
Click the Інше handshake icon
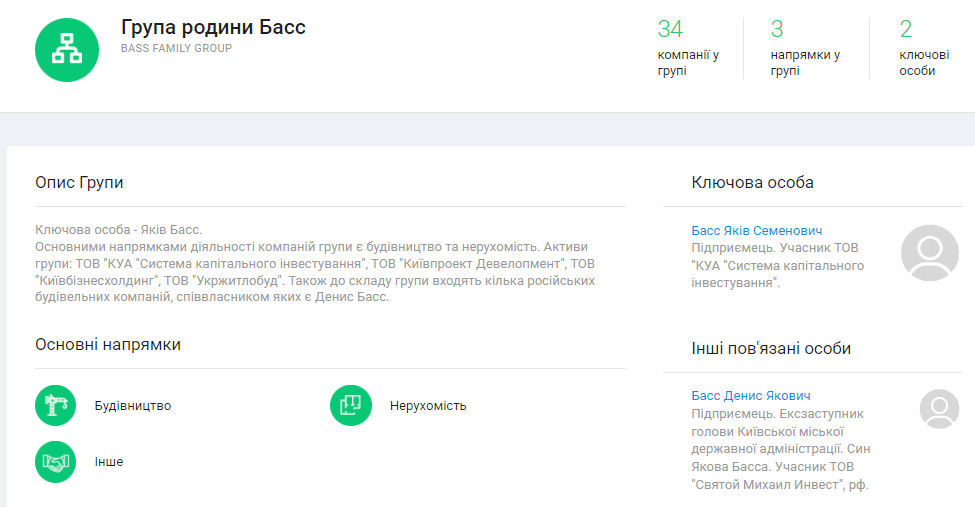tap(56, 461)
